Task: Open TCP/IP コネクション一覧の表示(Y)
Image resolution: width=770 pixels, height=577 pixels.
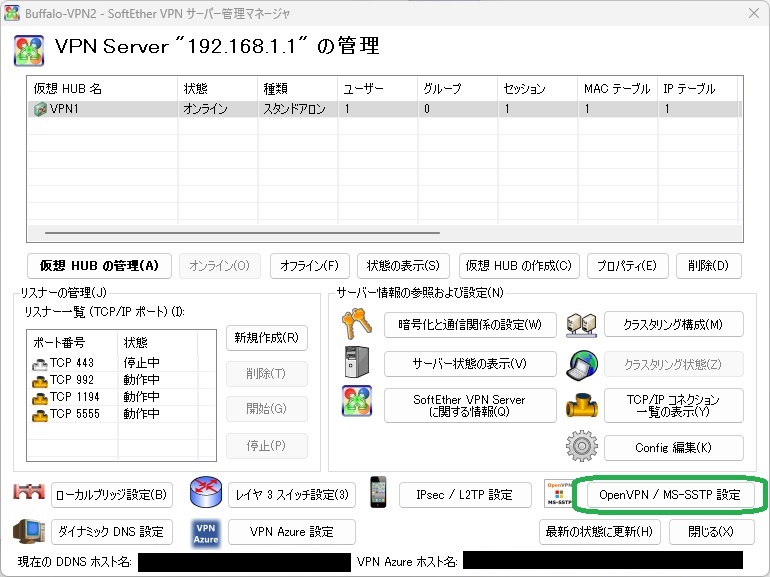Action: [674, 406]
